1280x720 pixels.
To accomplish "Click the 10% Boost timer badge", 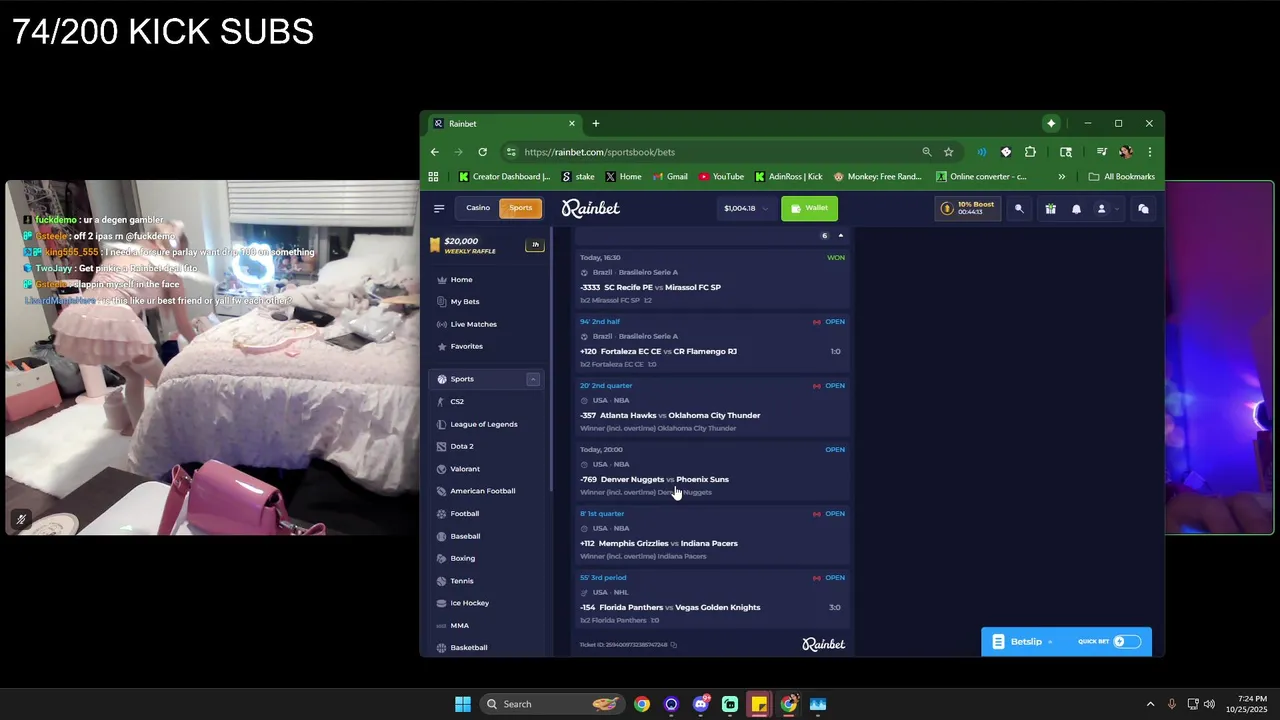I will [x=970, y=208].
